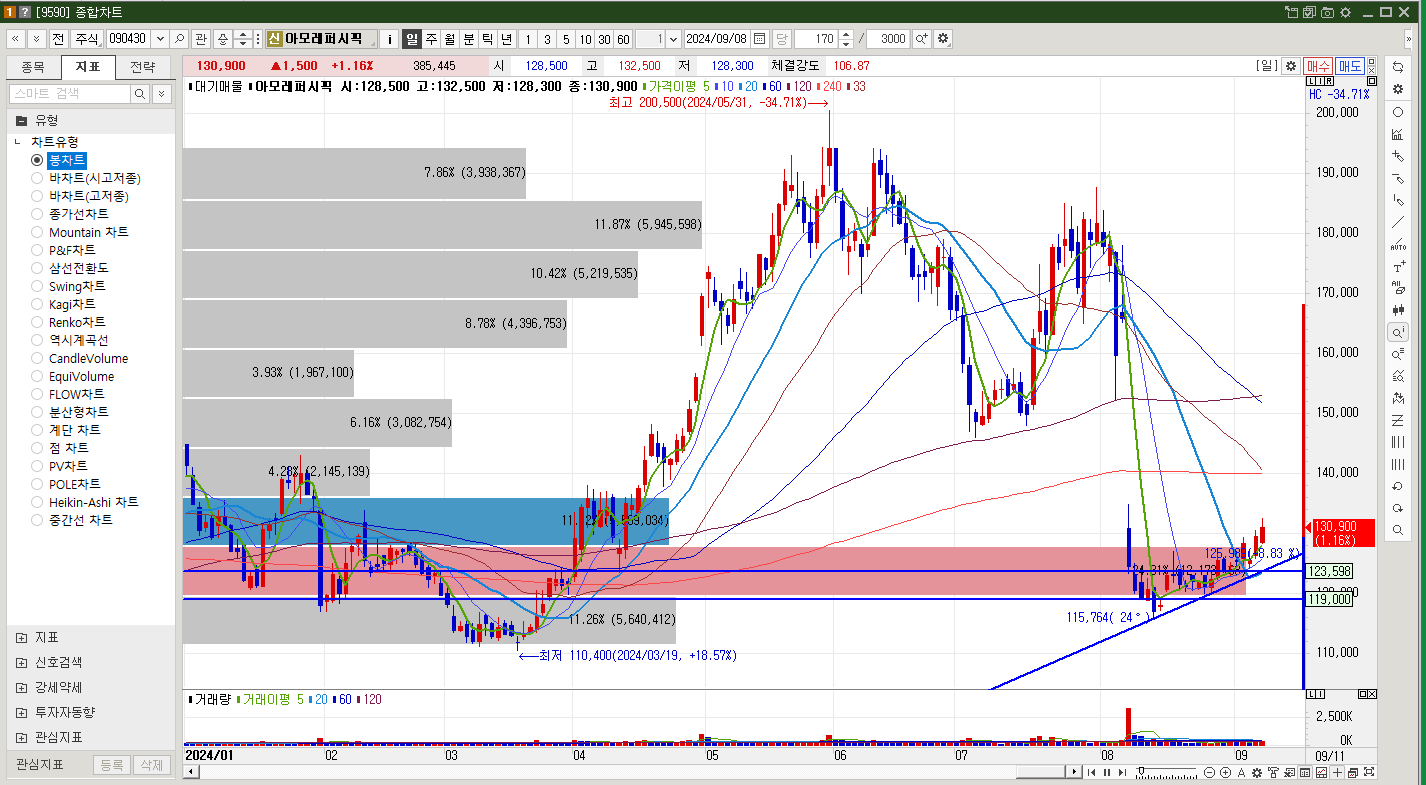The image size is (1426, 785).
Task: Expand the 투자자동향 tree section
Action: pyautogui.click(x=21, y=712)
